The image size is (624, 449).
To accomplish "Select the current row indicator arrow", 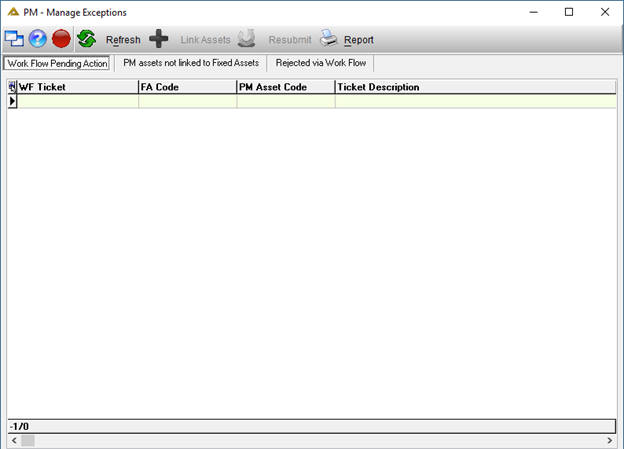I will pos(12,101).
